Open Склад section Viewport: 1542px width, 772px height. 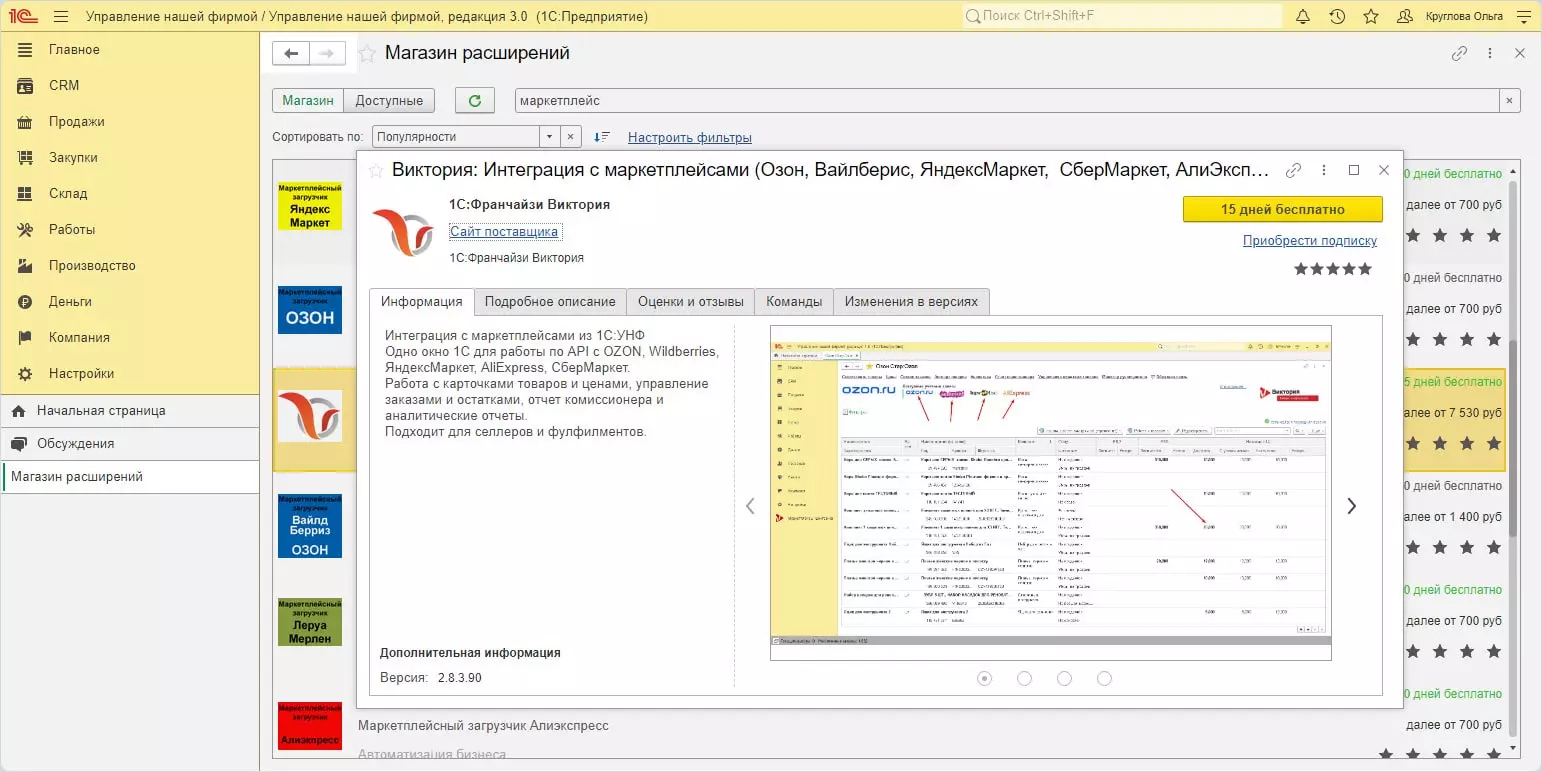click(x=130, y=194)
